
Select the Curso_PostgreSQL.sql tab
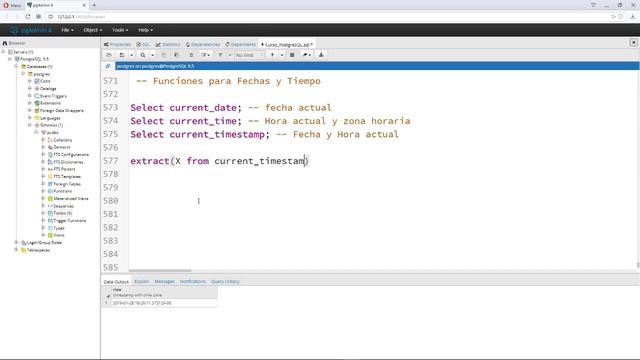pyautogui.click(x=287, y=44)
